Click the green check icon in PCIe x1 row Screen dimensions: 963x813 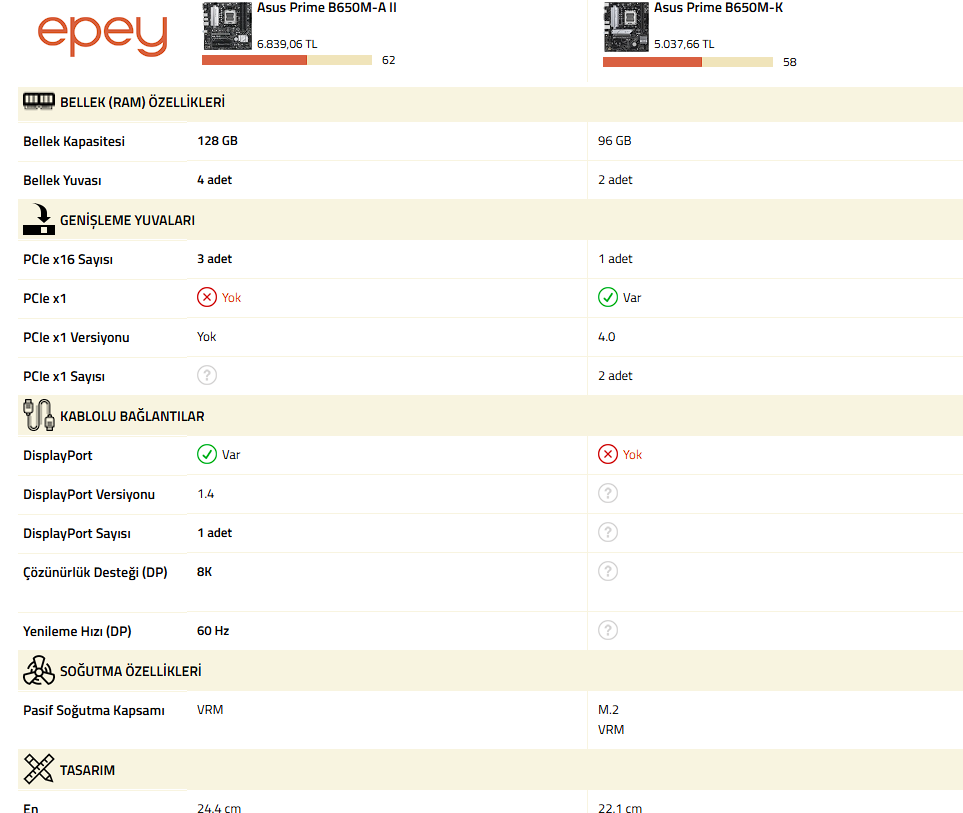[x=608, y=297]
